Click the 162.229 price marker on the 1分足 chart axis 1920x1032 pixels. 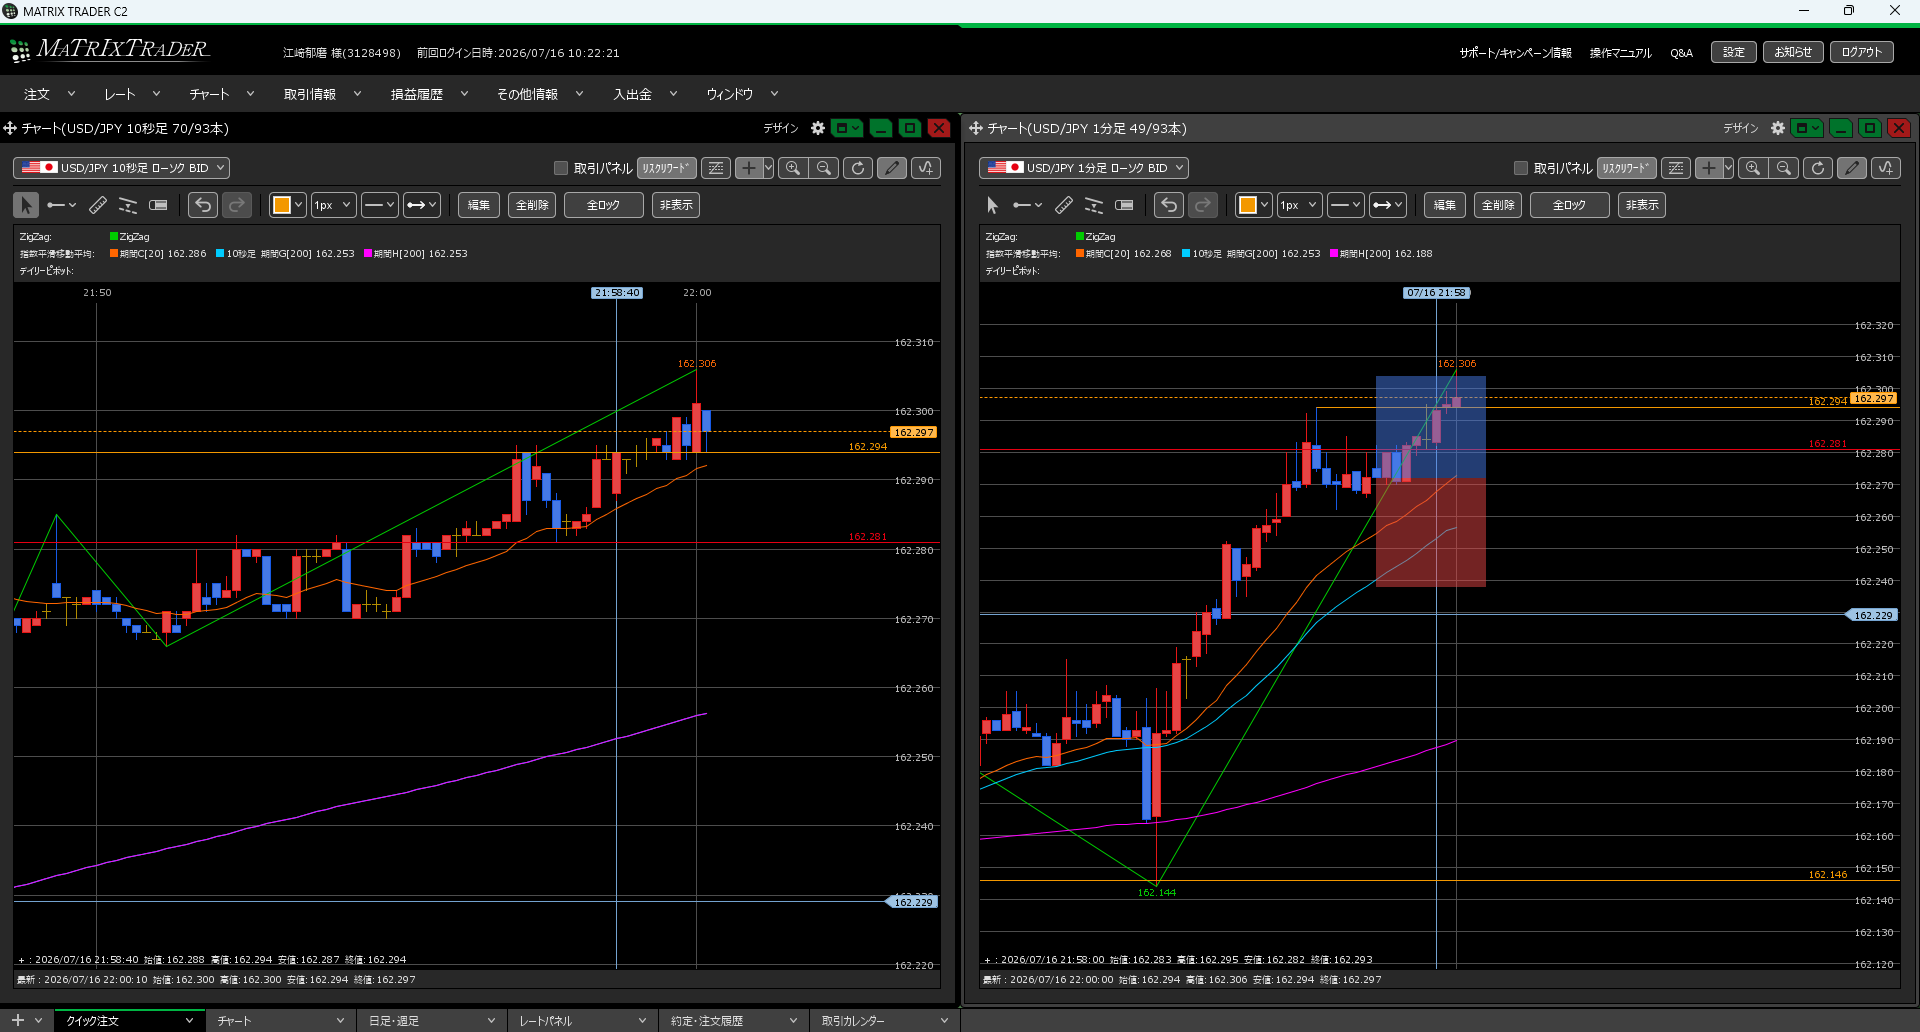[1872, 615]
